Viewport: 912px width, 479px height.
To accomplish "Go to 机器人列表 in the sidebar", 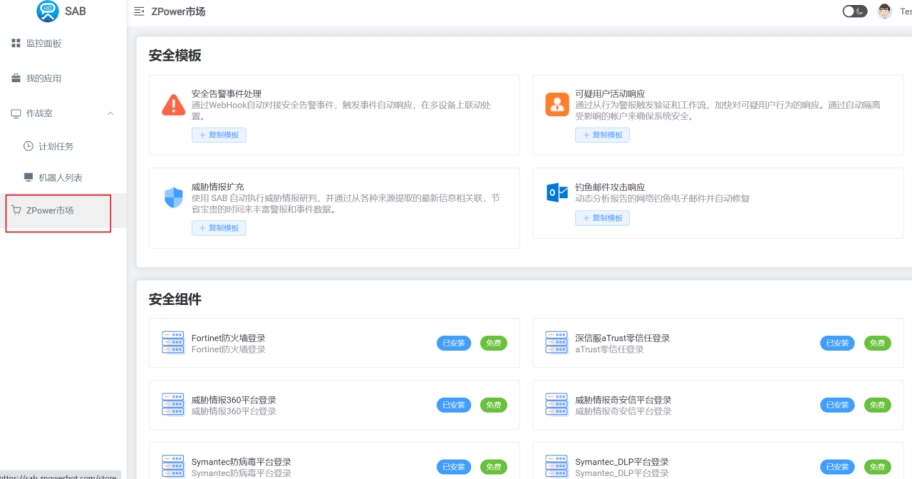I will coord(60,177).
